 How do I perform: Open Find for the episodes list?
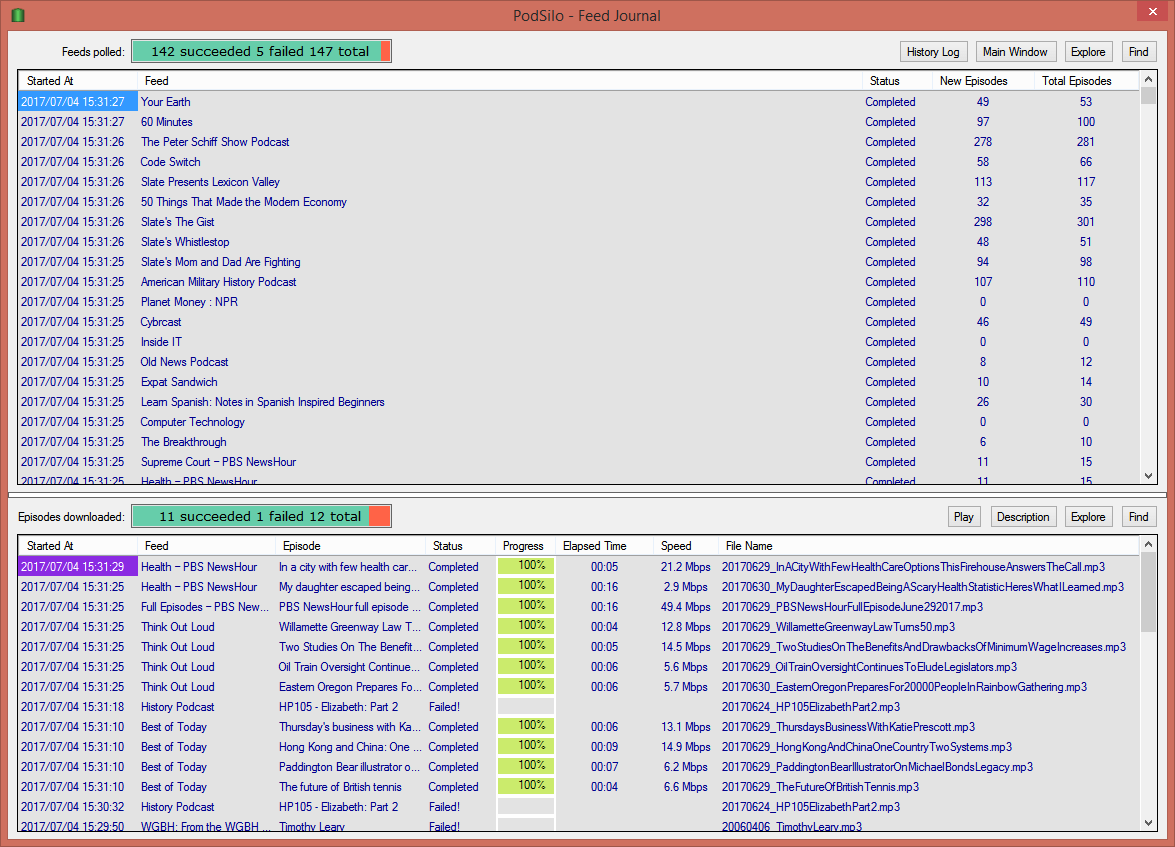click(x=1139, y=516)
